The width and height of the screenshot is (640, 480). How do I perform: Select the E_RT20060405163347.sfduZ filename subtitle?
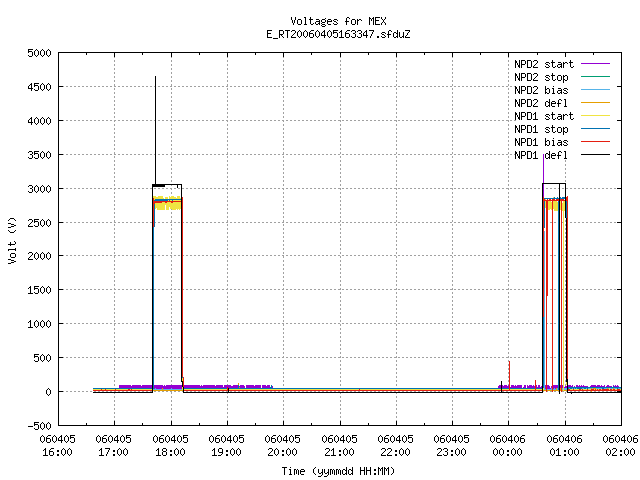point(338,34)
